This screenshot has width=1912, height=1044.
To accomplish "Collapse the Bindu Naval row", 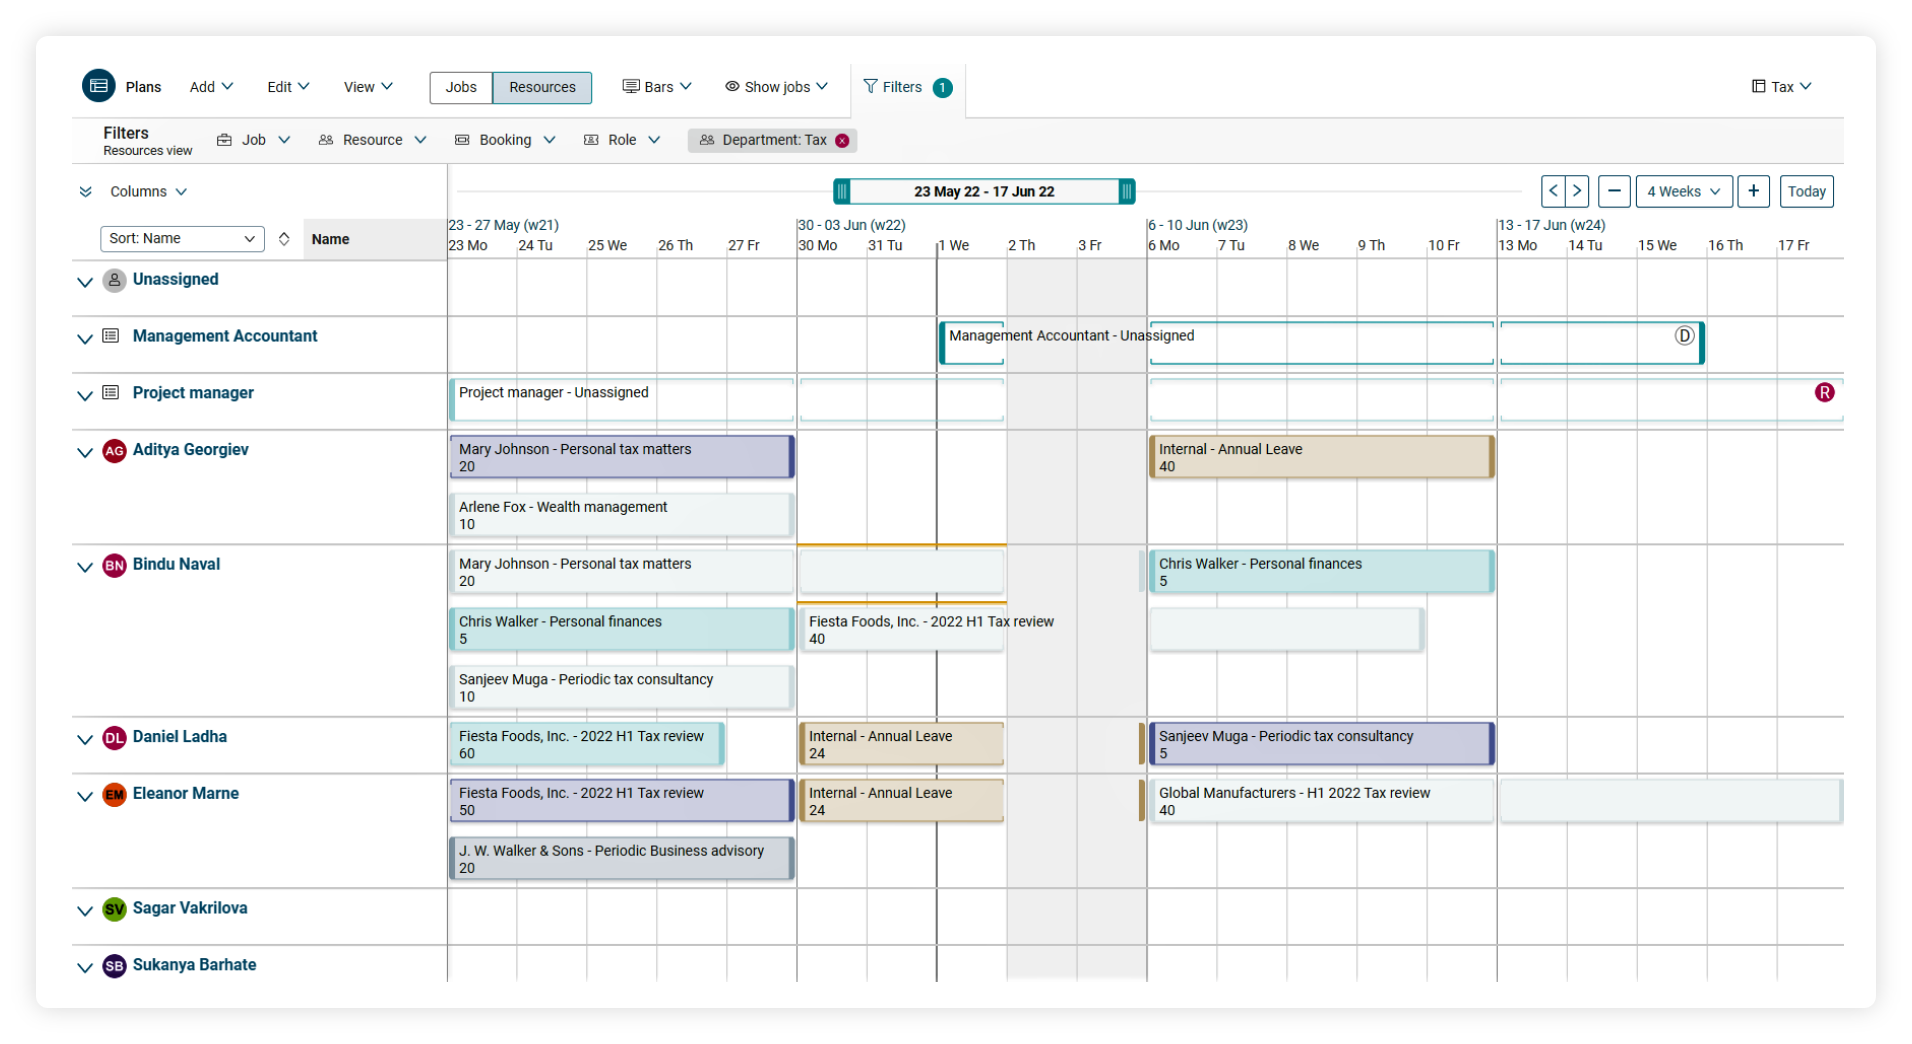I will click(x=84, y=567).
